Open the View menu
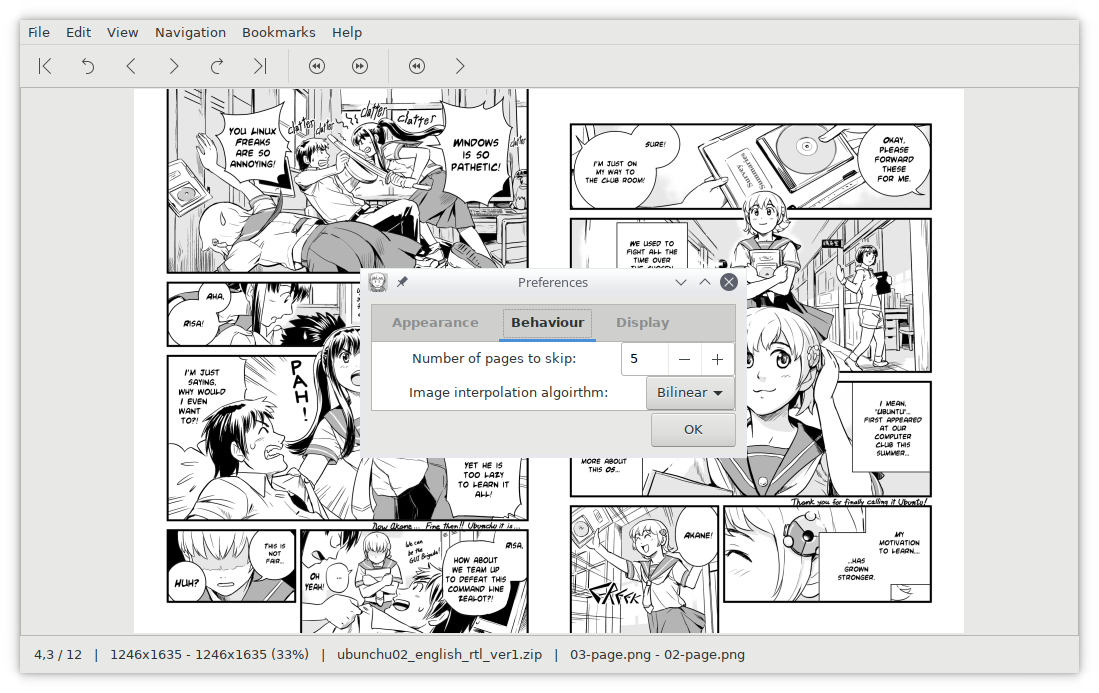 pos(123,32)
